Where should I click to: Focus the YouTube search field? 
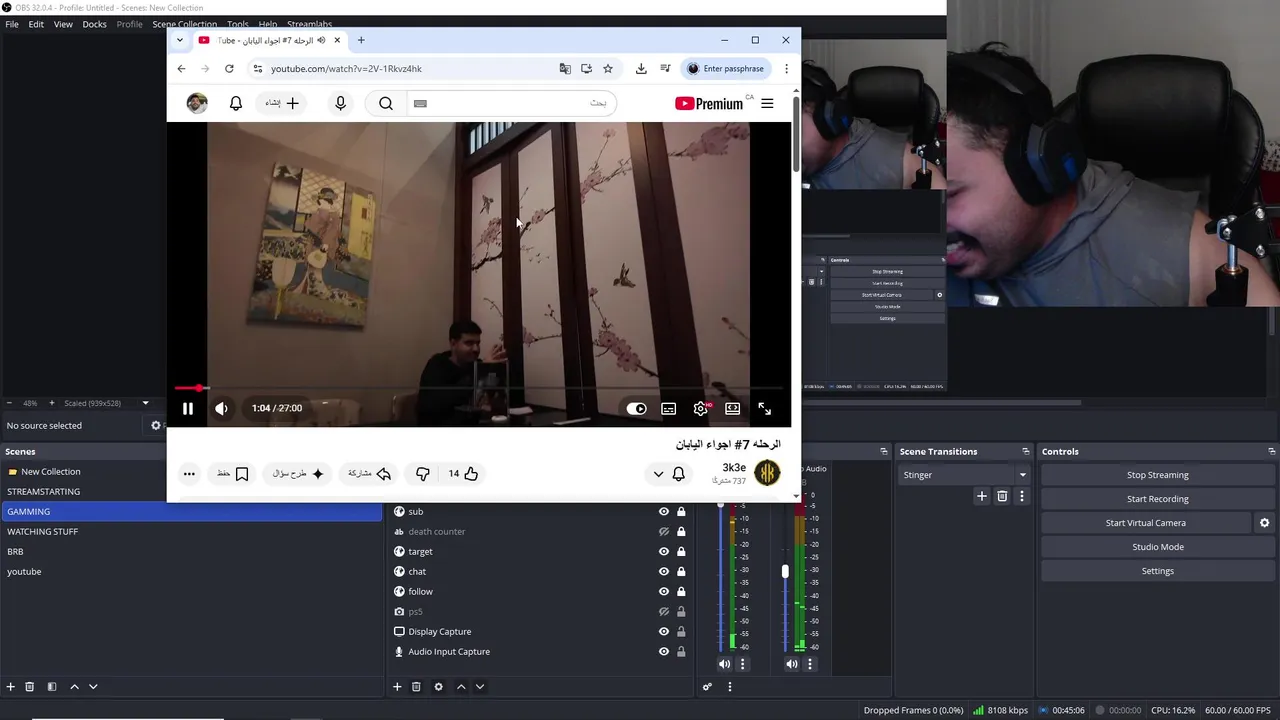(510, 103)
